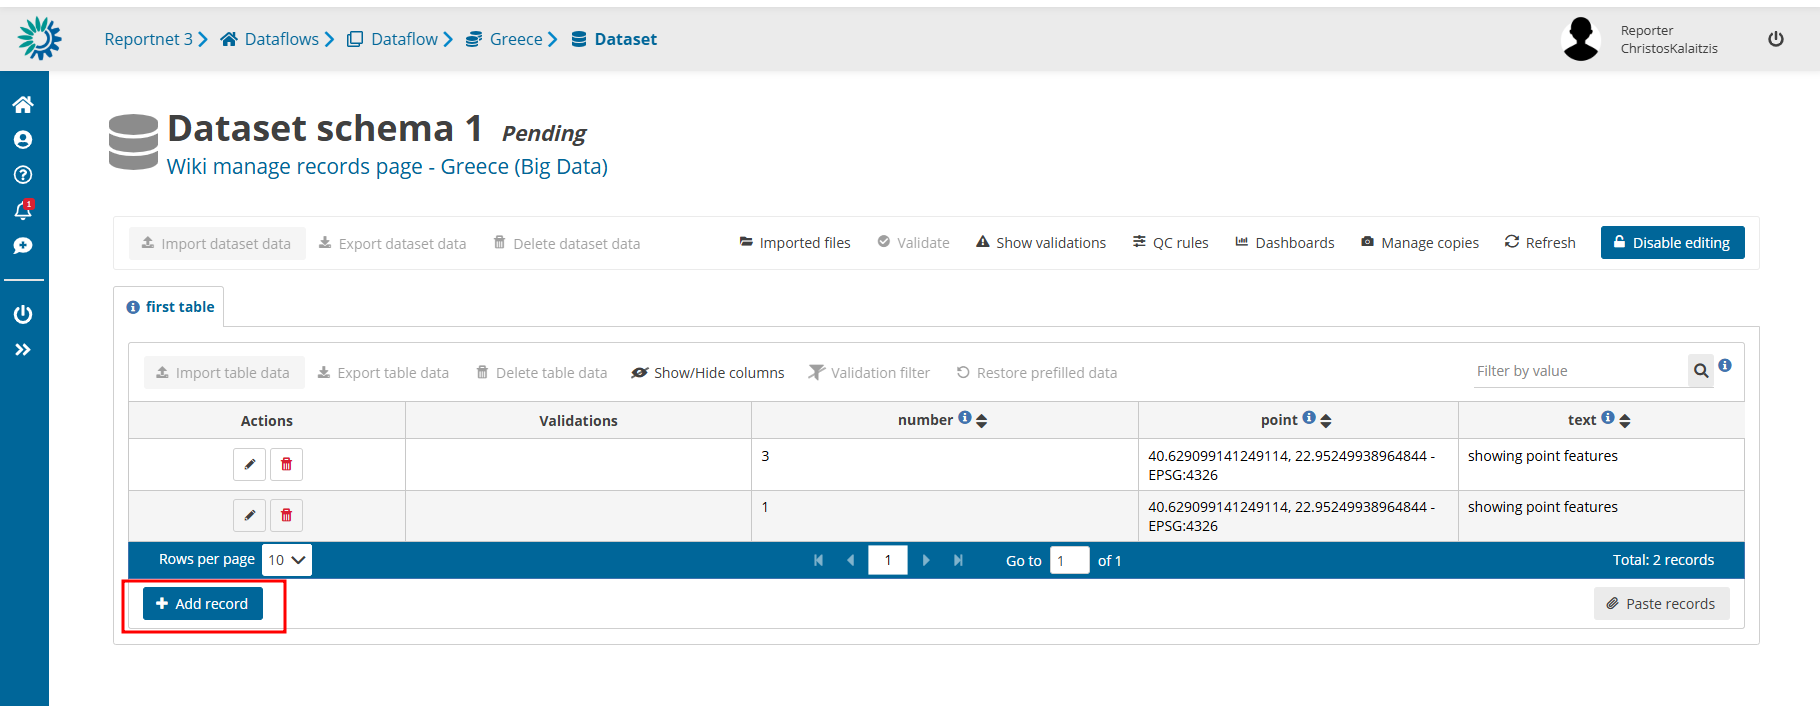Open the Show validations button
The height and width of the screenshot is (706, 1820).
pyautogui.click(x=1040, y=243)
